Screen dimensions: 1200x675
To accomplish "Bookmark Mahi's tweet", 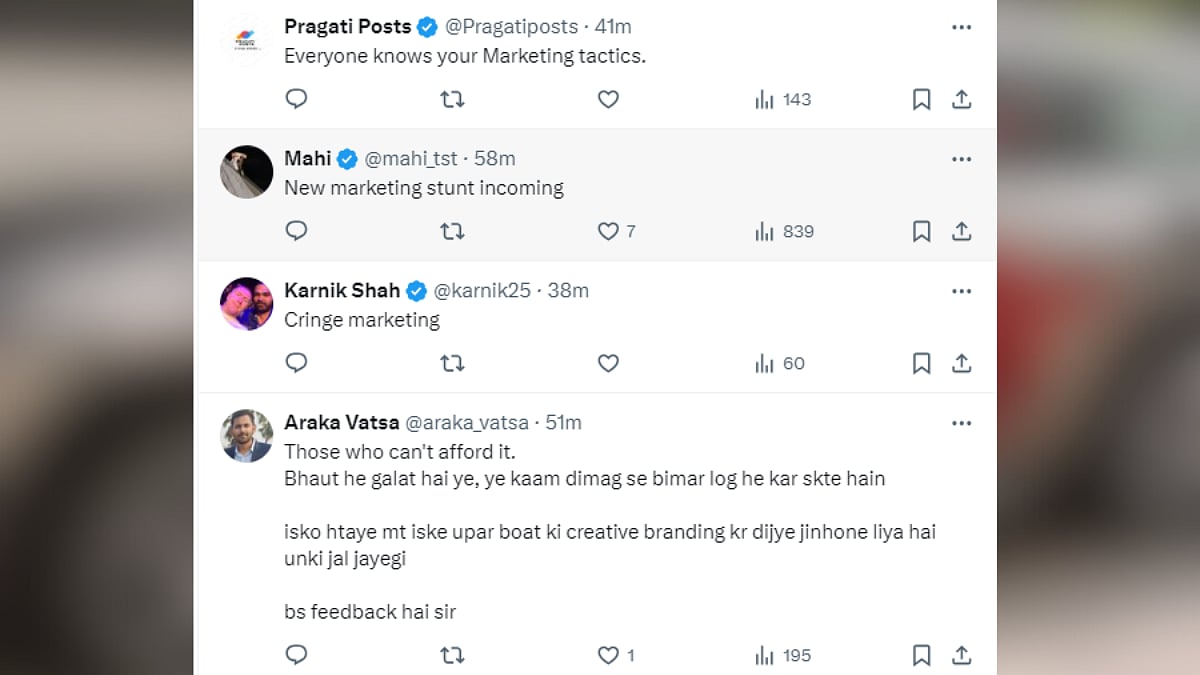I will [x=921, y=231].
